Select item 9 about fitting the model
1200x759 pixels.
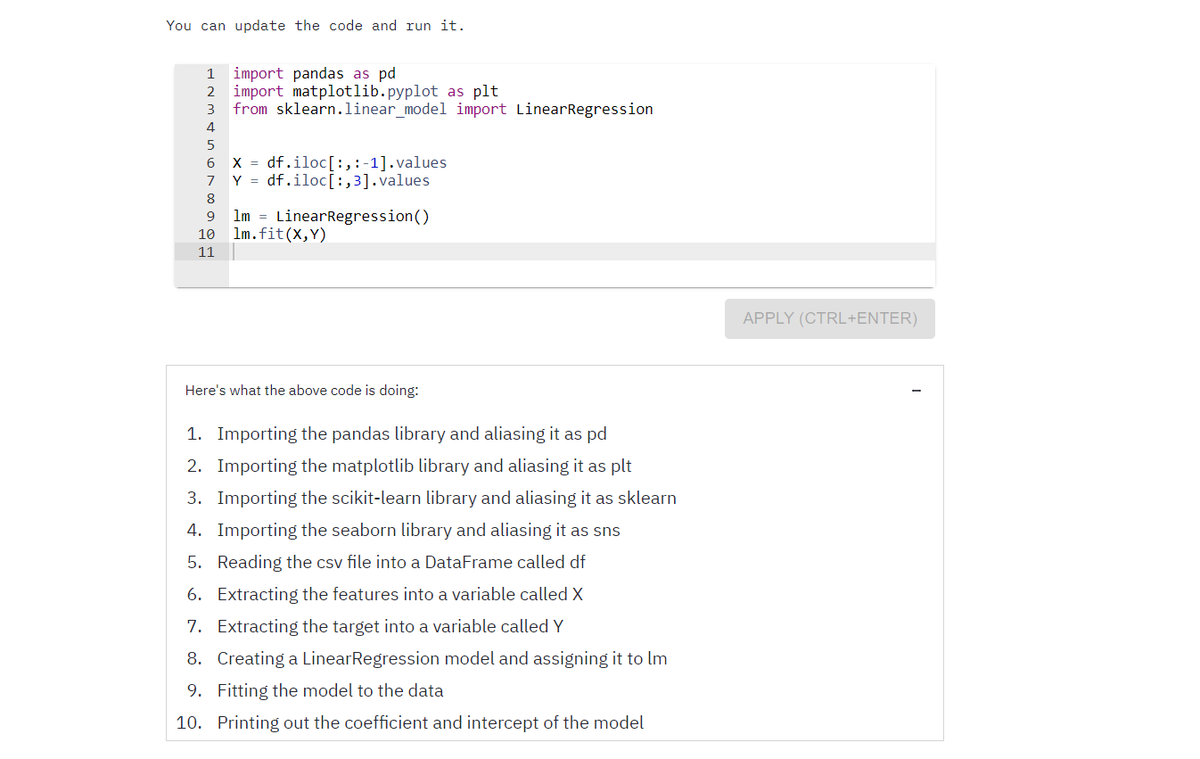(329, 690)
